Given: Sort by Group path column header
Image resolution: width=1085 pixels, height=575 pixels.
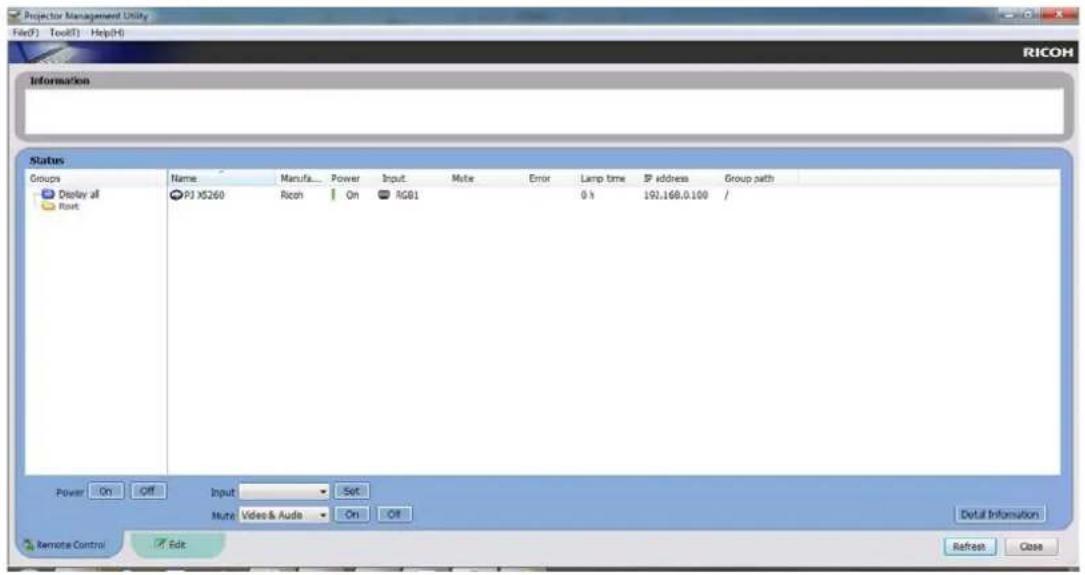Looking at the screenshot, I should (x=758, y=179).
